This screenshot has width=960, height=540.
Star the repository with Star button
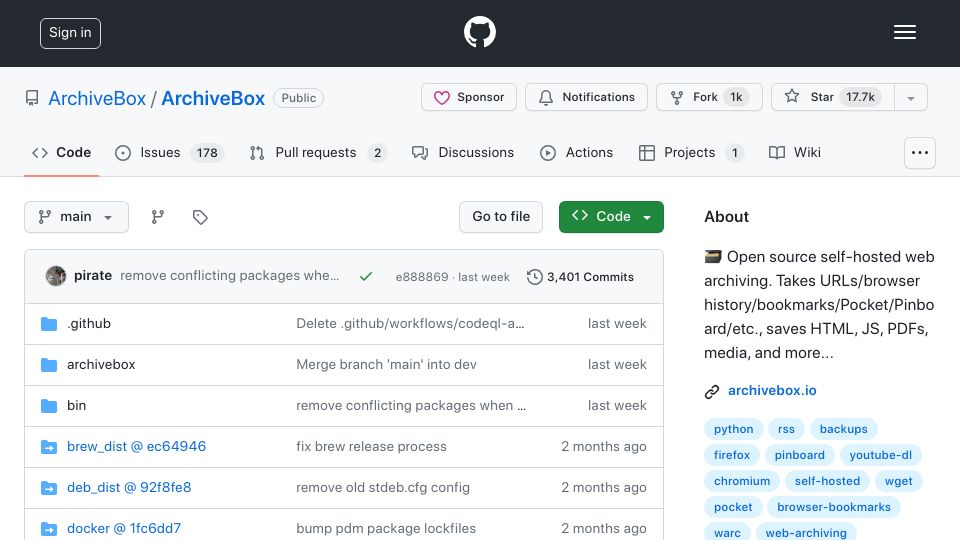[833, 97]
